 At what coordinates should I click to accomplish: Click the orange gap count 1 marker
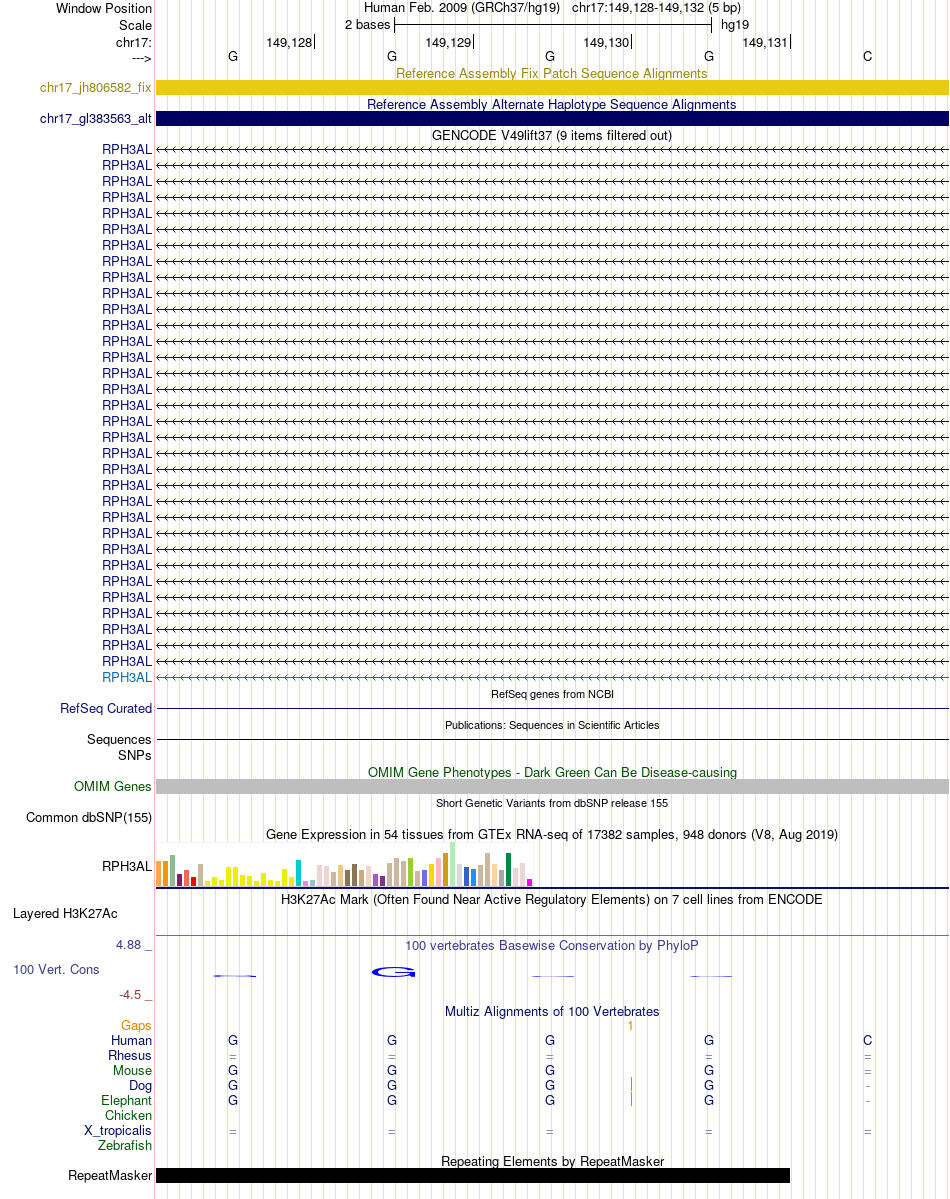coord(630,1026)
